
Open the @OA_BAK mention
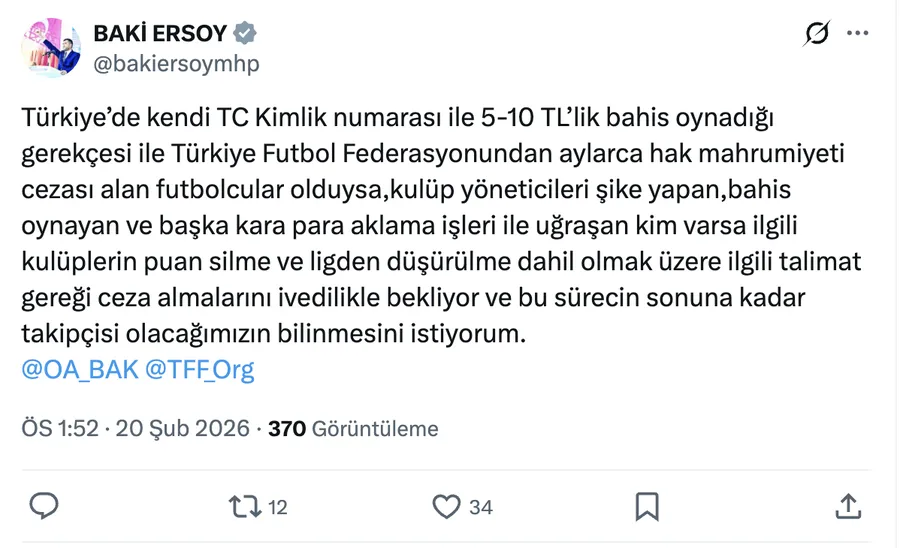point(79,370)
